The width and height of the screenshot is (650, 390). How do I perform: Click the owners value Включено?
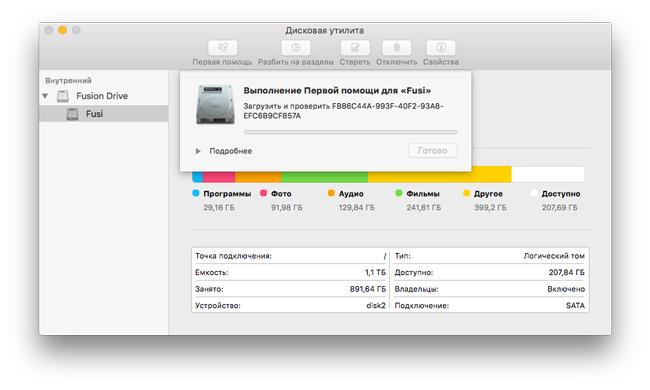click(x=566, y=289)
